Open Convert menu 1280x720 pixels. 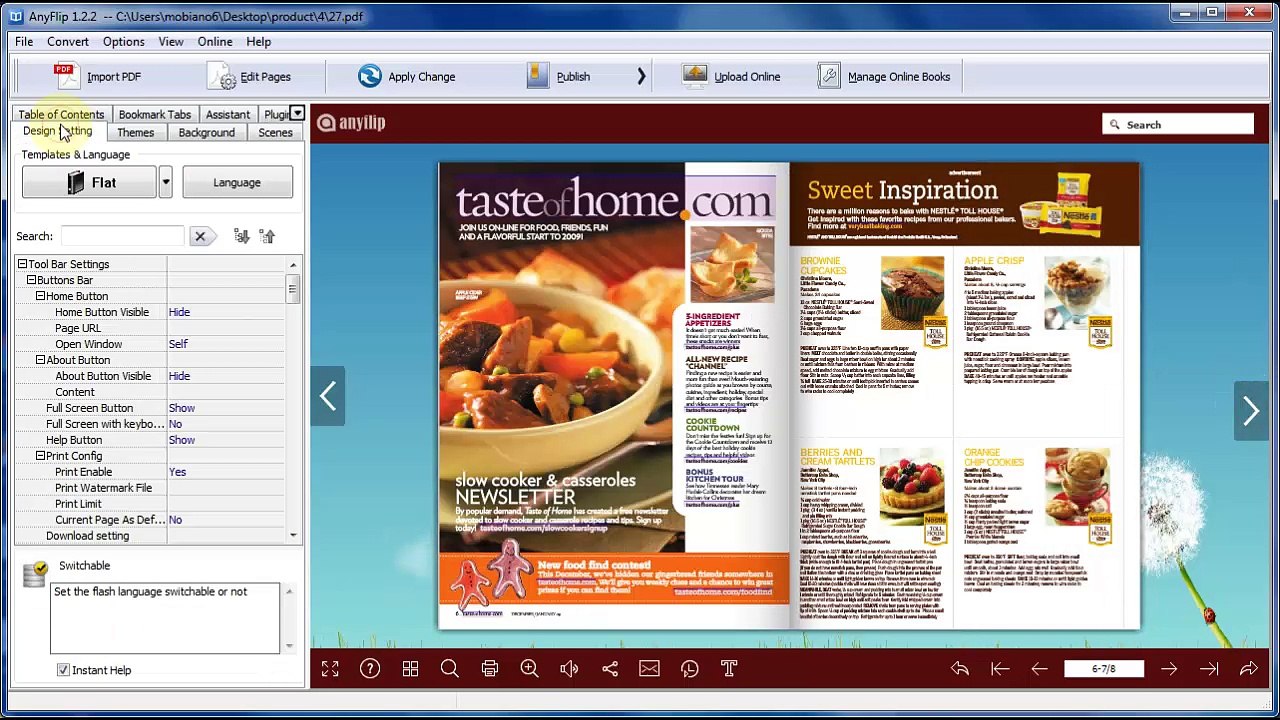[x=68, y=42]
